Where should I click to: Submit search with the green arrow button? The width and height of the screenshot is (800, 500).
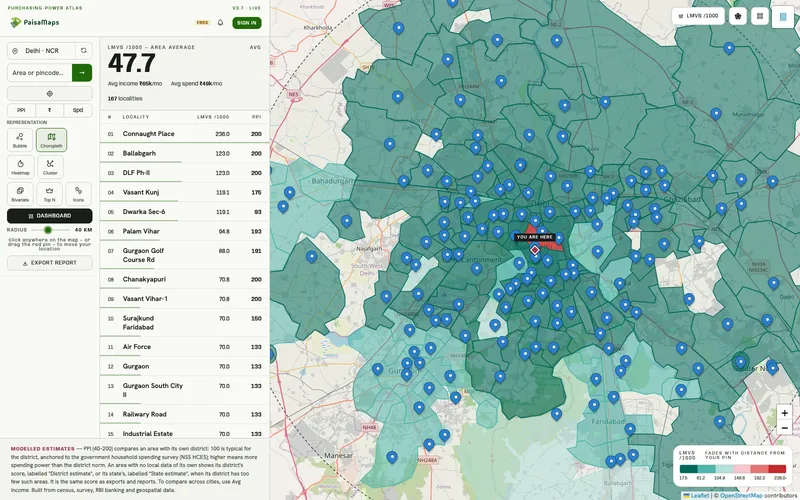(82, 72)
